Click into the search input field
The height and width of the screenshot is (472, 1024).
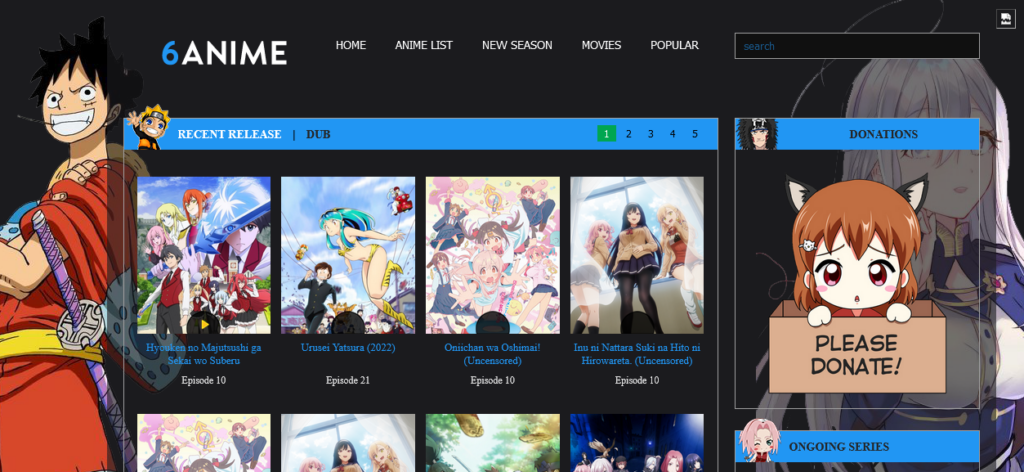(x=856, y=46)
